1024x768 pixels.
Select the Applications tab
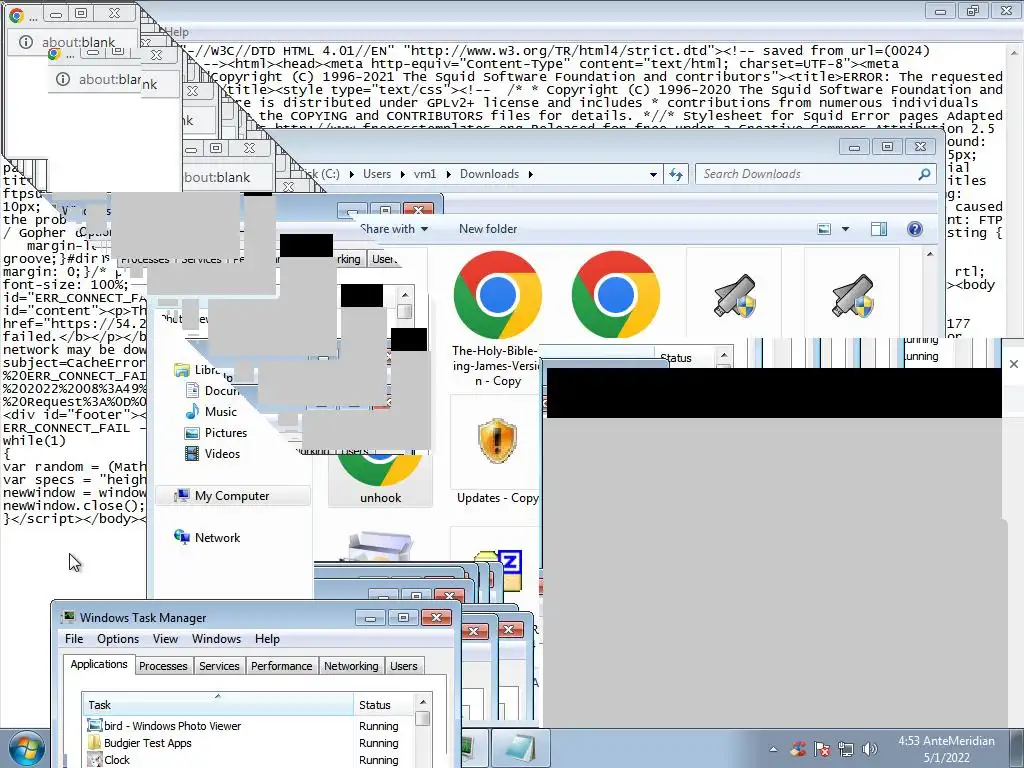(x=99, y=664)
